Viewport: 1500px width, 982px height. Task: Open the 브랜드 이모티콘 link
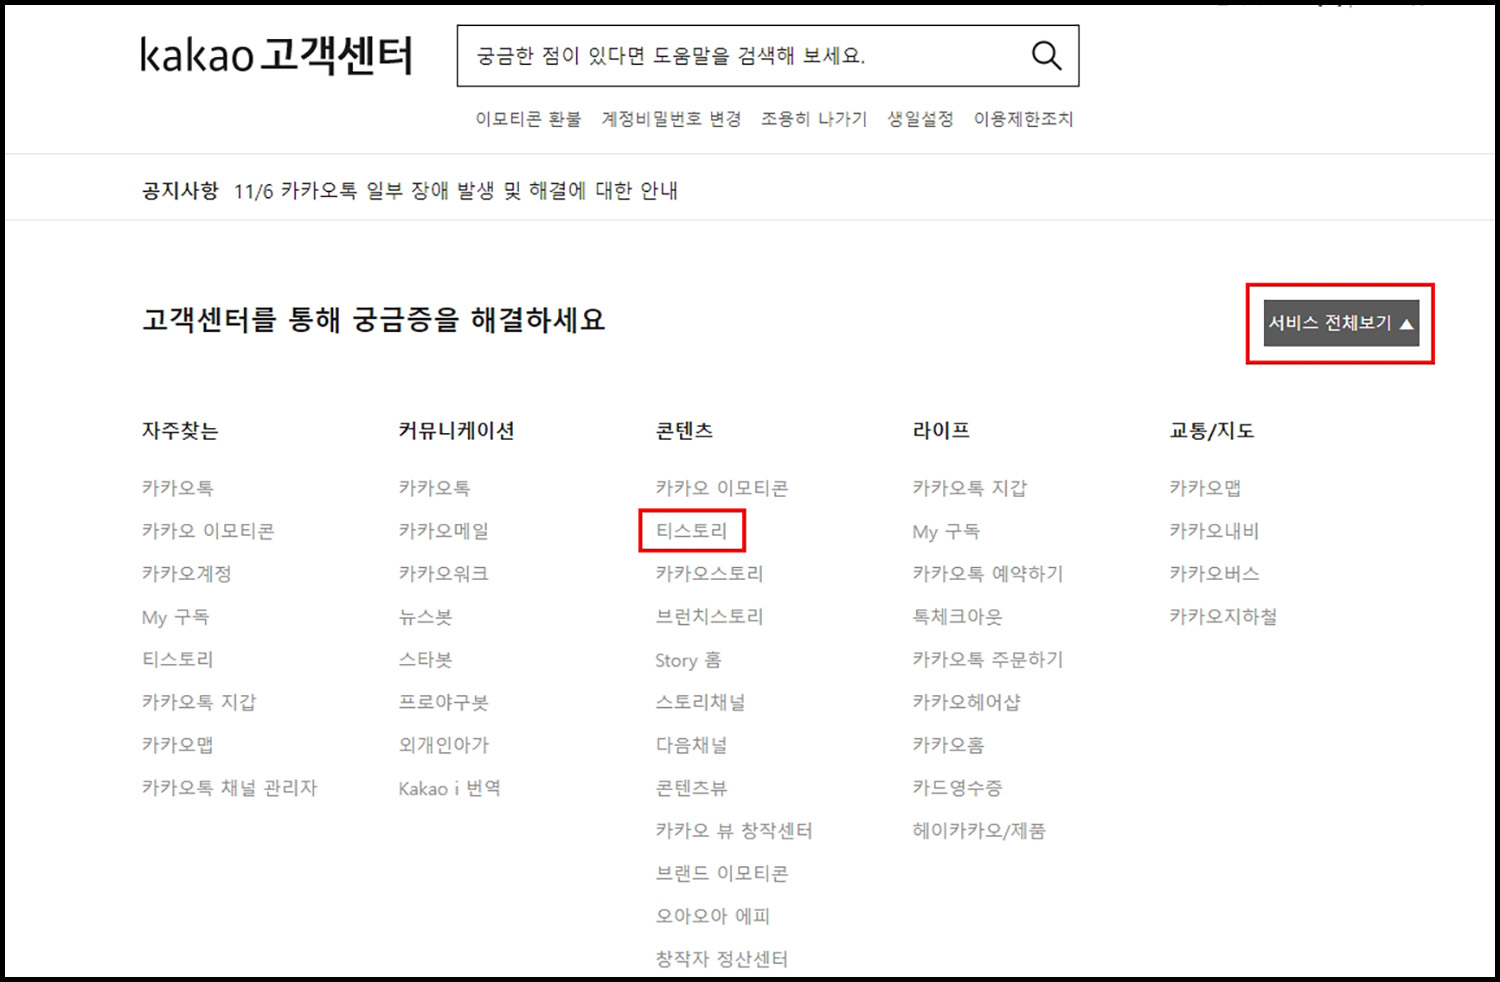pyautogui.click(x=722, y=874)
